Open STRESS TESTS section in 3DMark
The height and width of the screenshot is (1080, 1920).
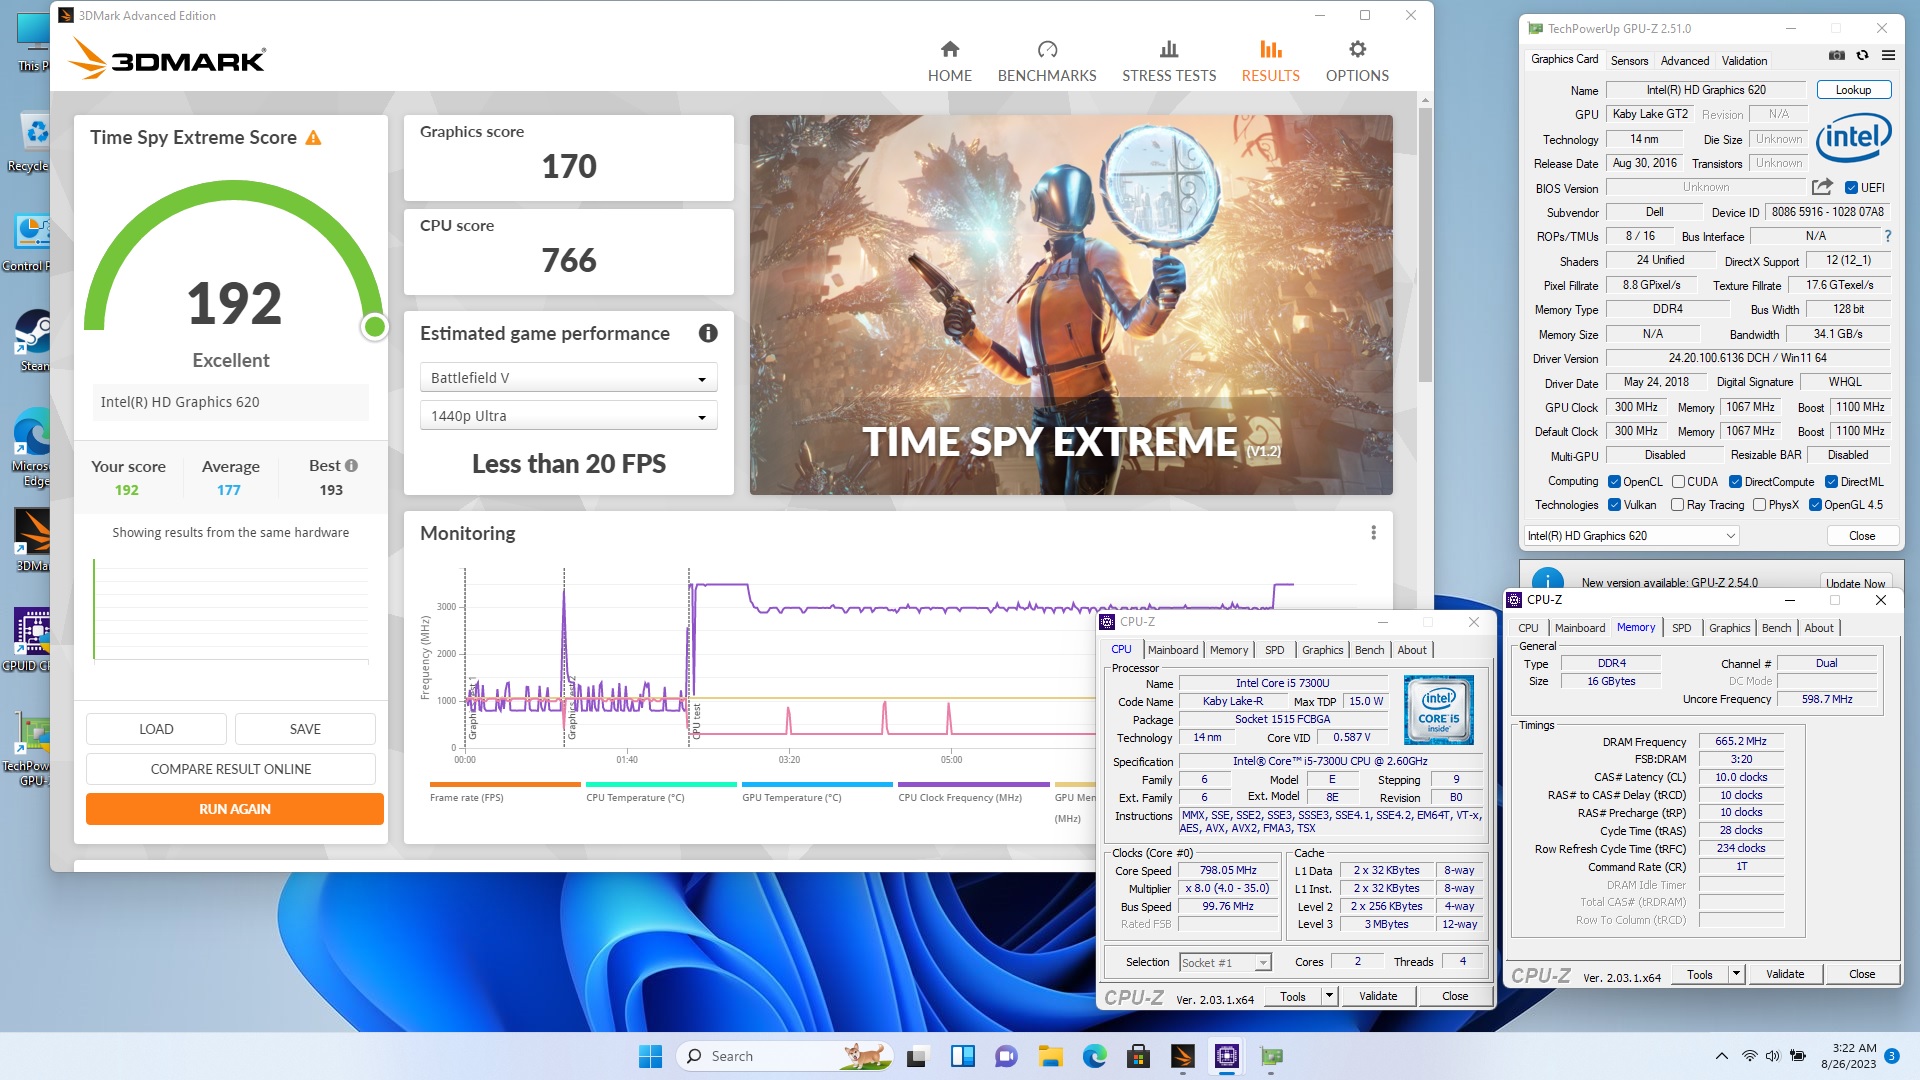[1168, 61]
